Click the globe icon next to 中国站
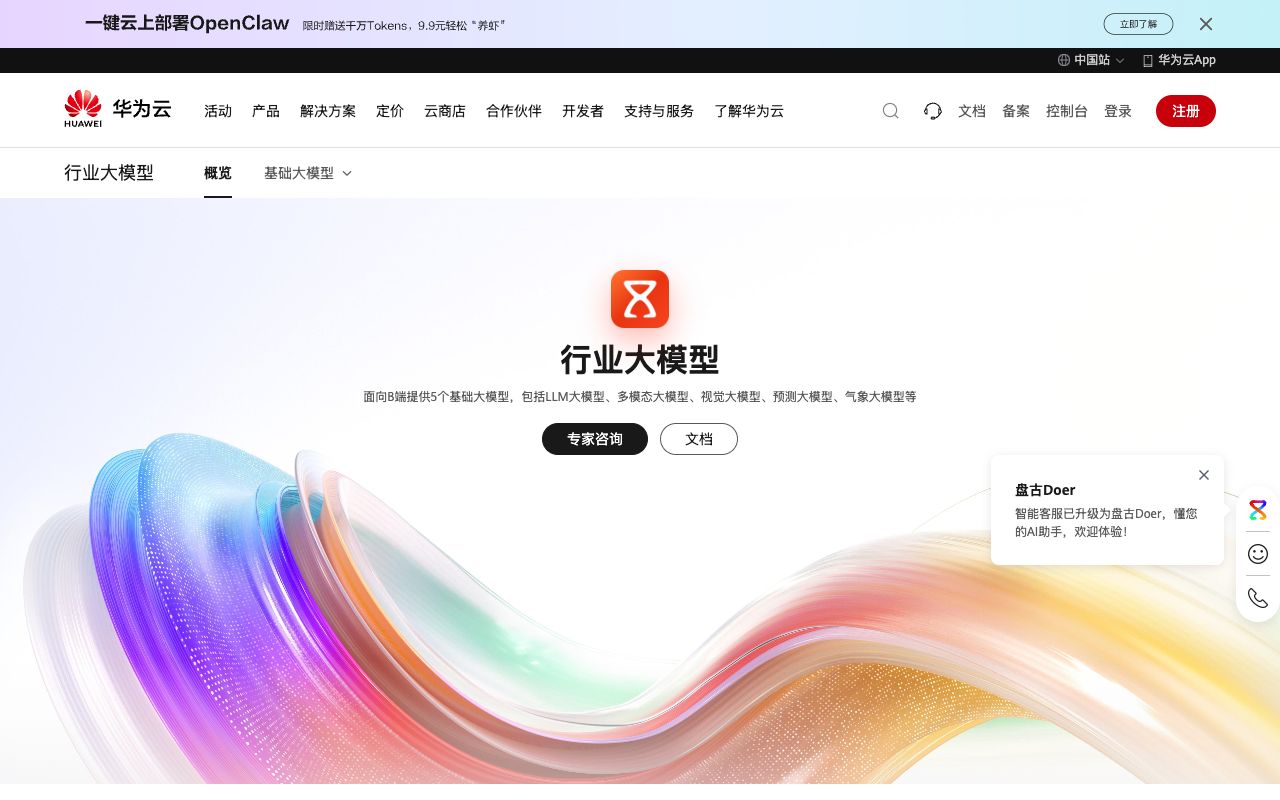Screen dimensions: 1280x800 pos(1063,60)
